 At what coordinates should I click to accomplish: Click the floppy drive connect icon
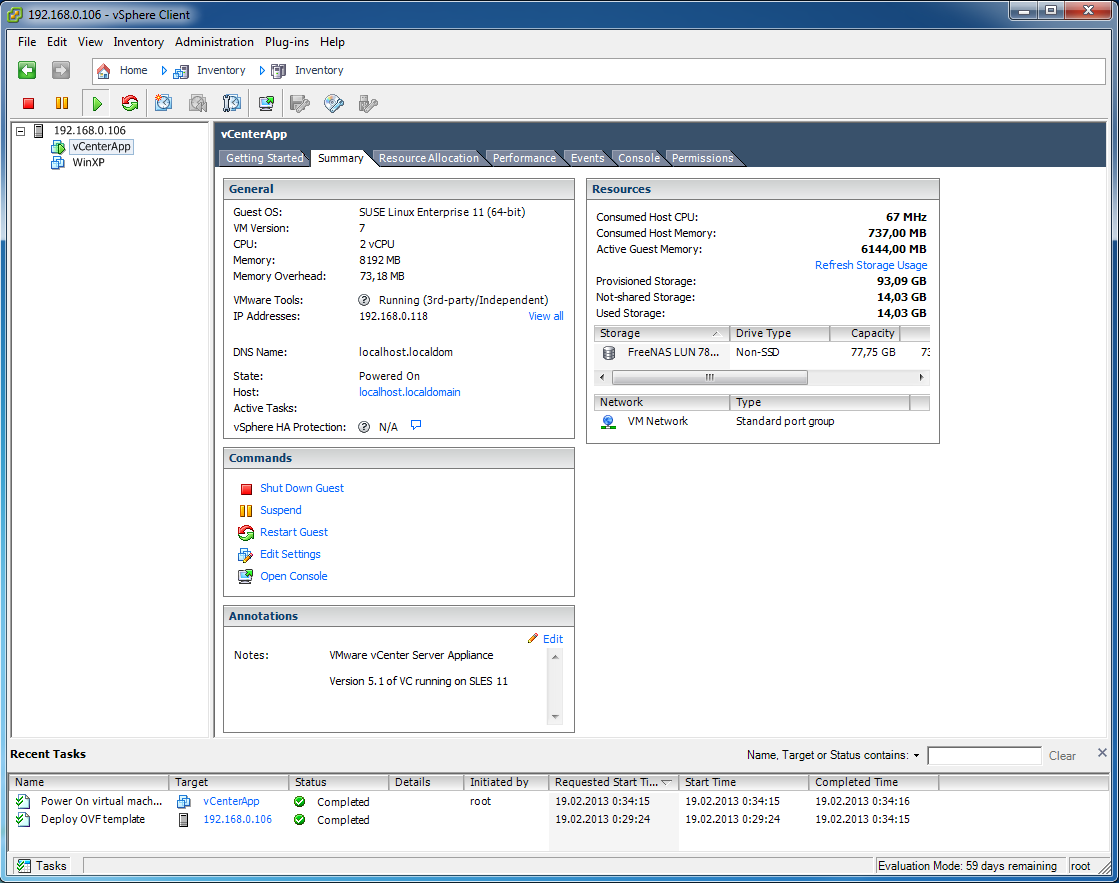pos(300,104)
